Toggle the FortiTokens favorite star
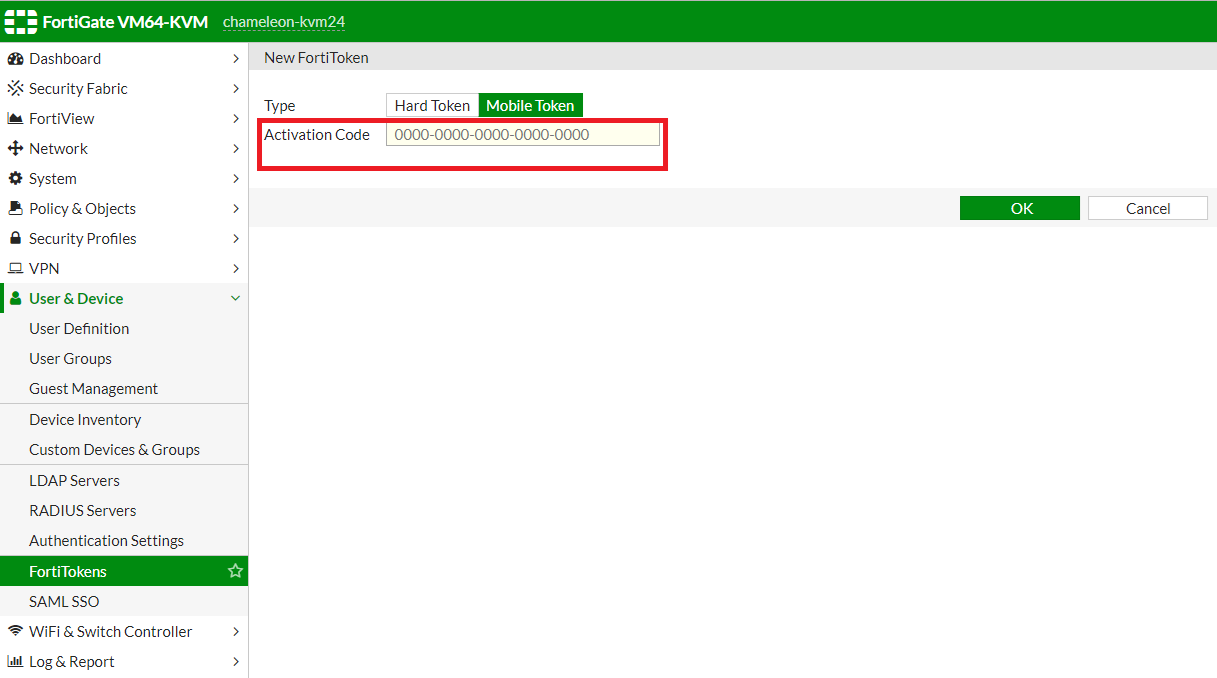1217x678 pixels. 235,571
